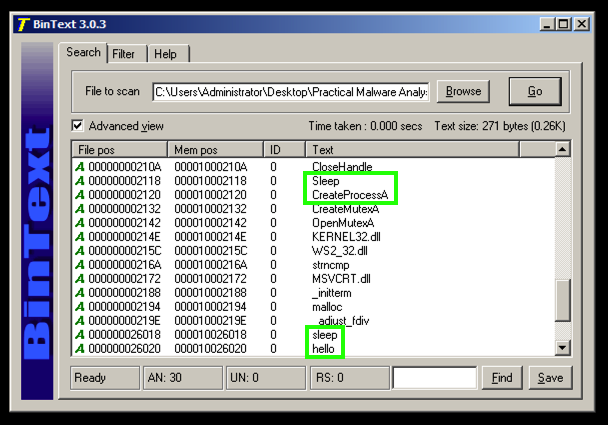This screenshot has width=608, height=425.
Task: Click the ANSI icon of CreateProcessA row
Action: 80,195
